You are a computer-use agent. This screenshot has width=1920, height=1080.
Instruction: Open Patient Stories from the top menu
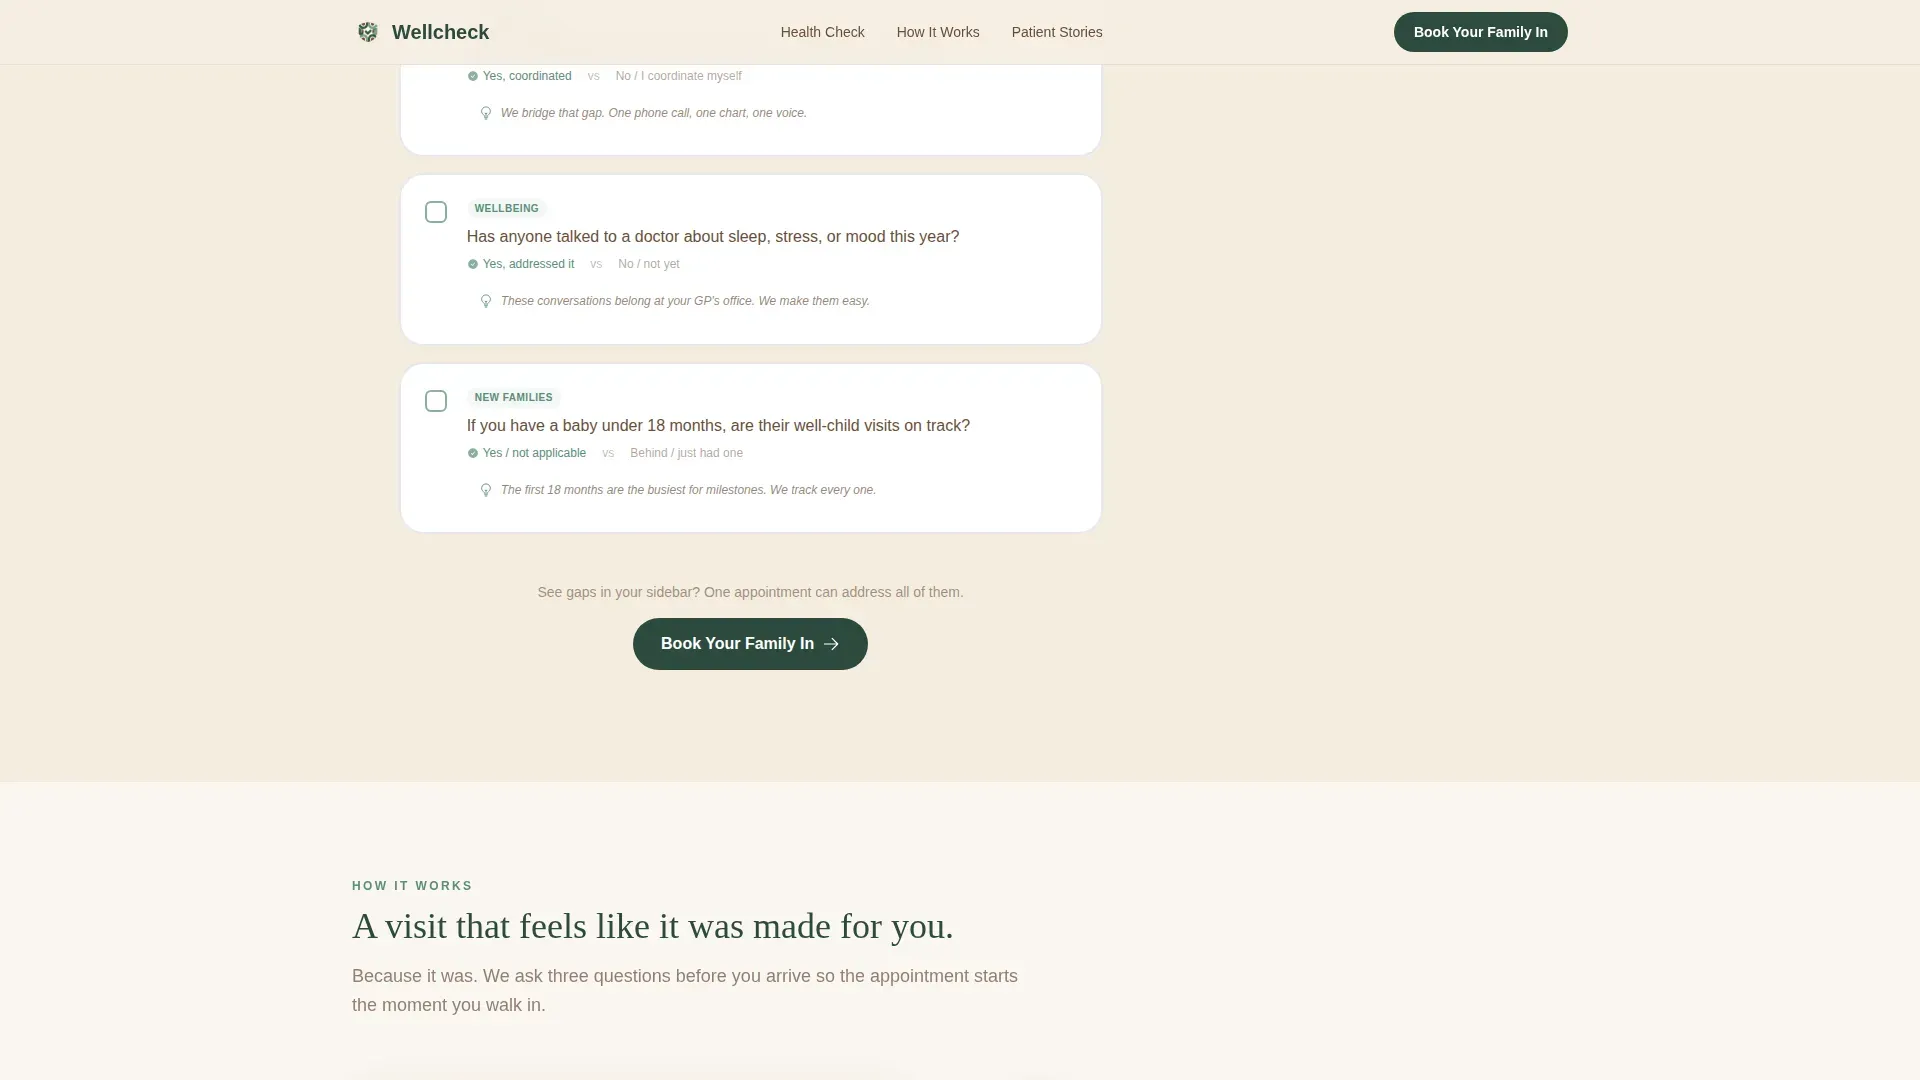coord(1057,32)
